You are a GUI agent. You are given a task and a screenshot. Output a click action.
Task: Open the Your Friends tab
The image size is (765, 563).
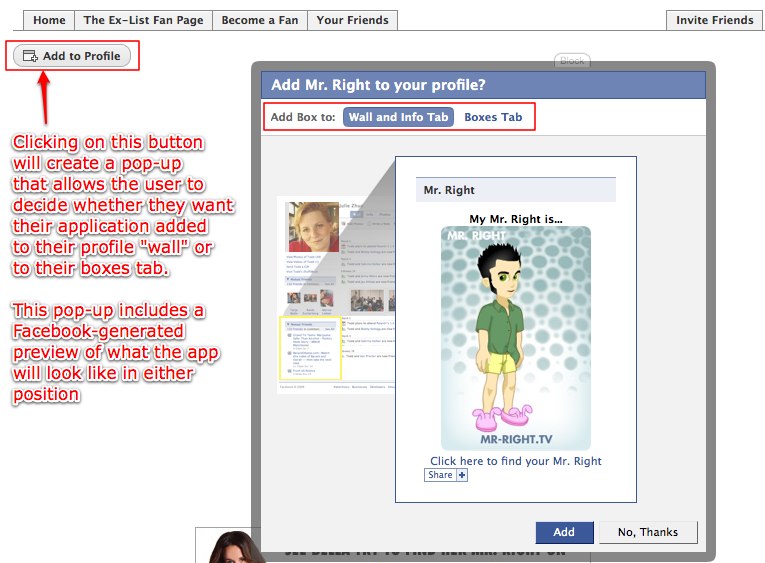coord(352,20)
